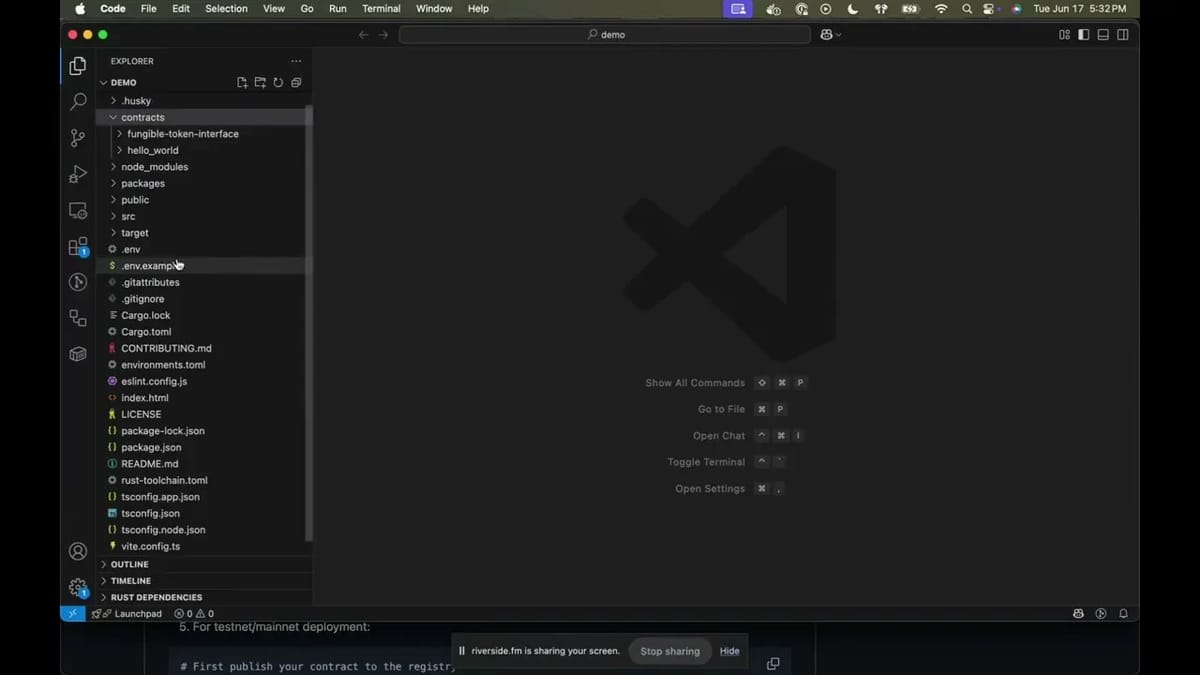
Task: Open the Copilot chat dropdown in title bar
Action: pyautogui.click(x=831, y=34)
